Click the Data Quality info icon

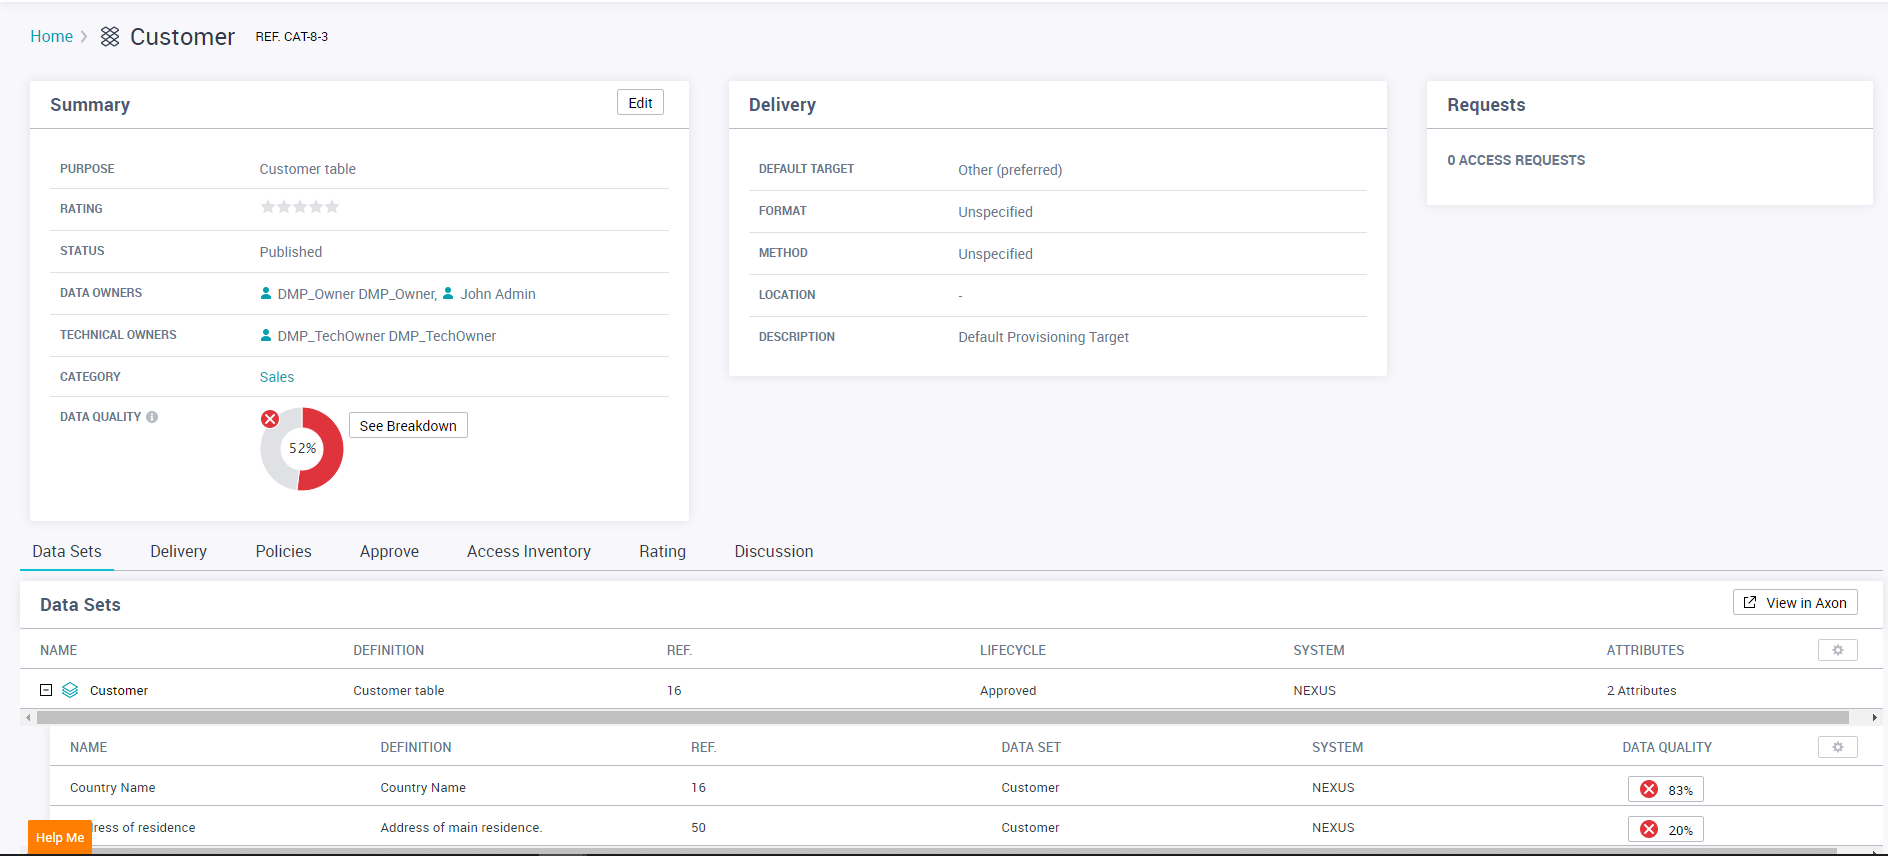(152, 417)
